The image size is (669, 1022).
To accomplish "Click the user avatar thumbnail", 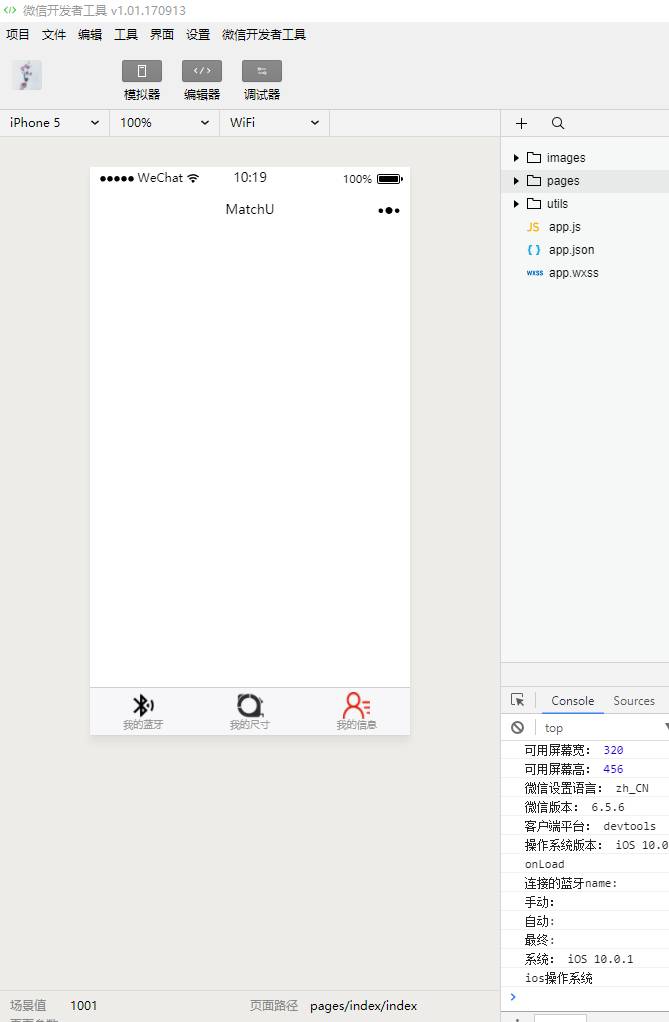I will [x=27, y=74].
